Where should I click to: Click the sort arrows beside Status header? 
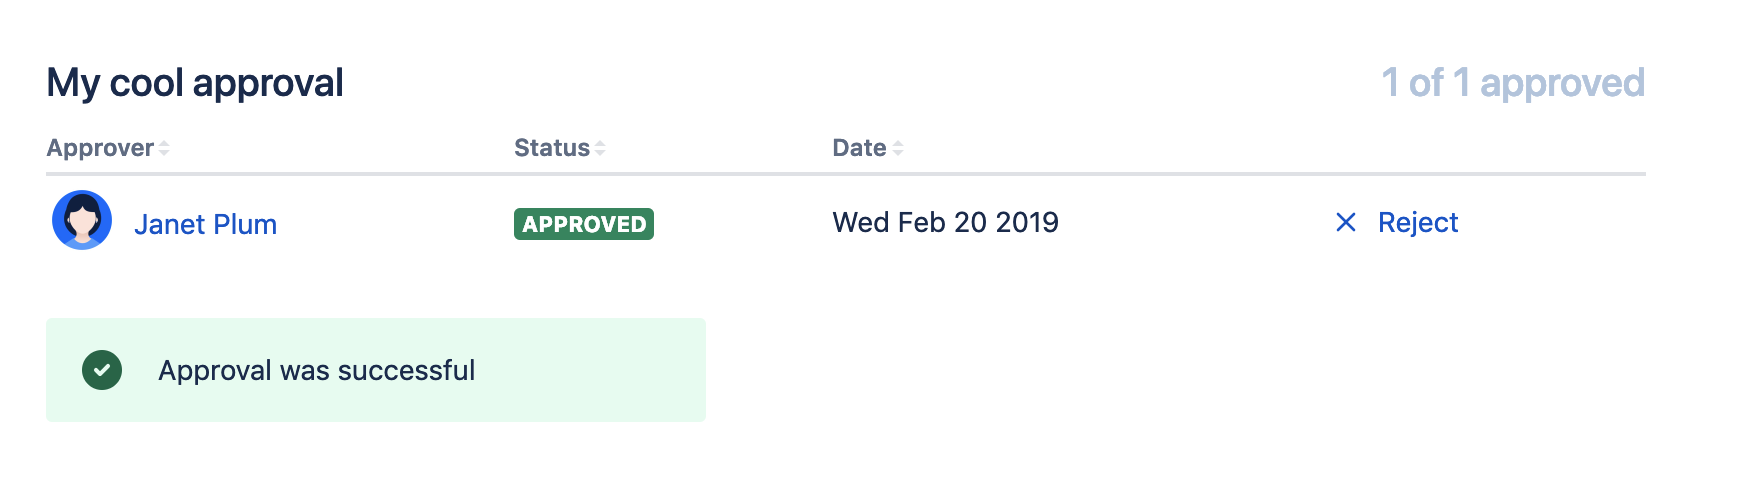click(x=600, y=148)
